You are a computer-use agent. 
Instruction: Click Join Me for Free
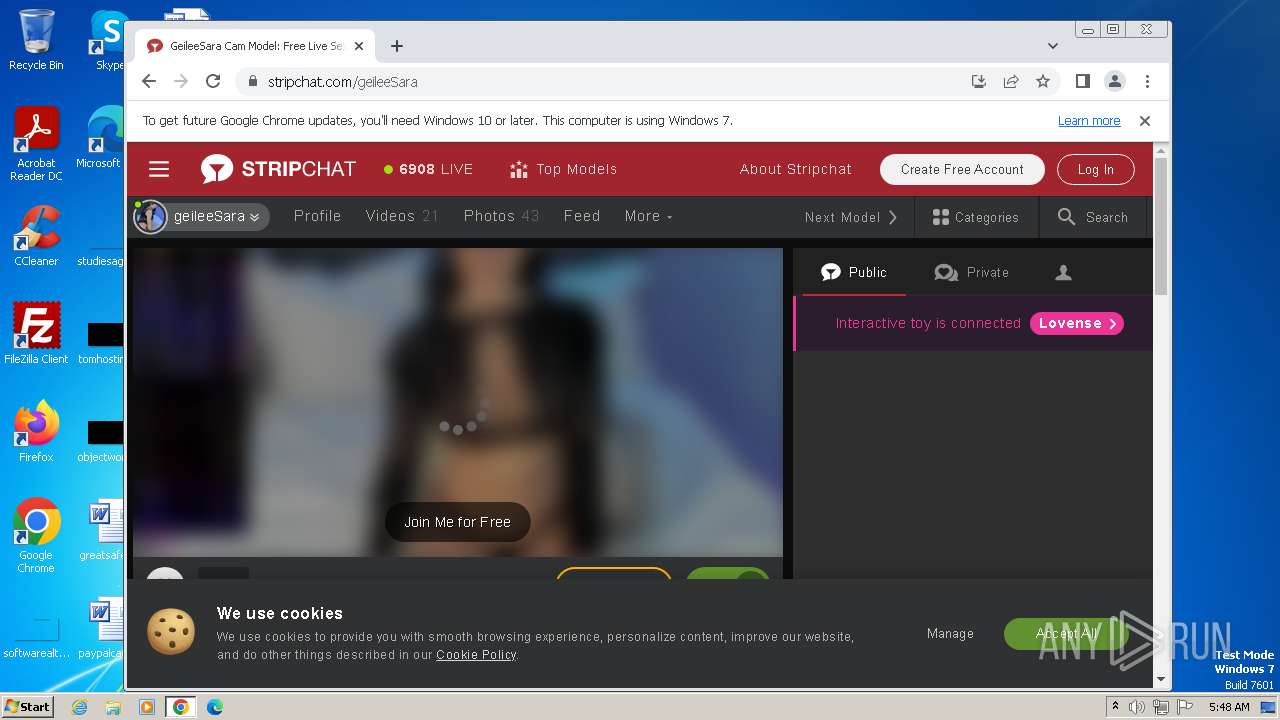pyautogui.click(x=457, y=522)
